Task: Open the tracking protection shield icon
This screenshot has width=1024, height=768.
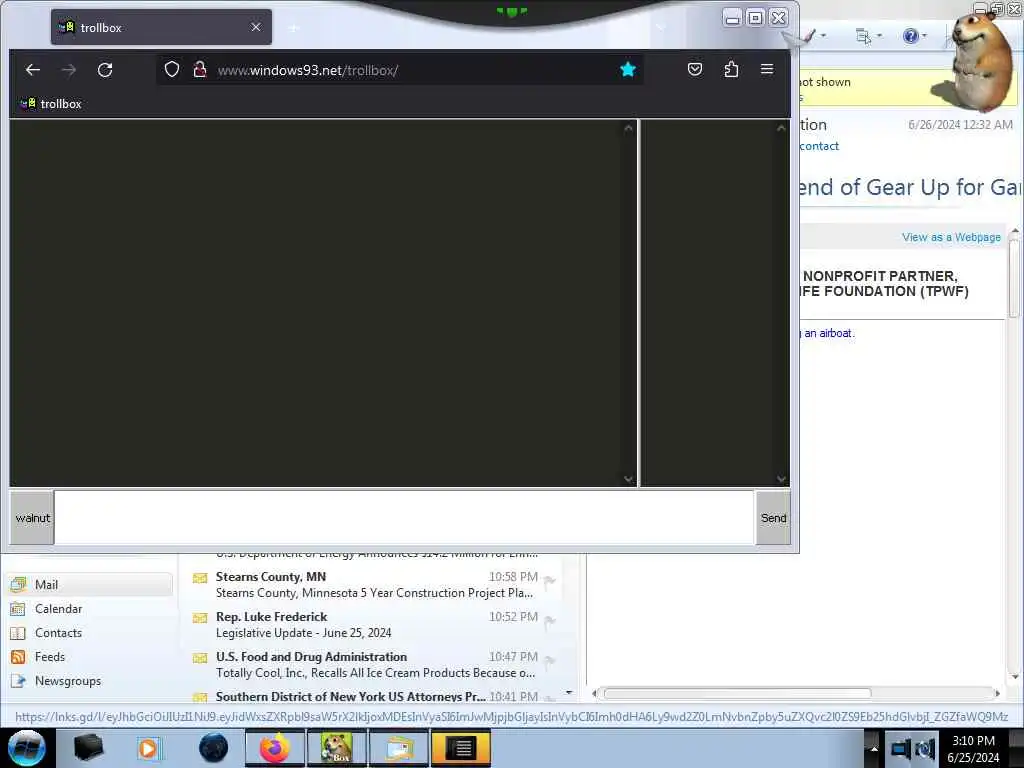Action: (172, 69)
